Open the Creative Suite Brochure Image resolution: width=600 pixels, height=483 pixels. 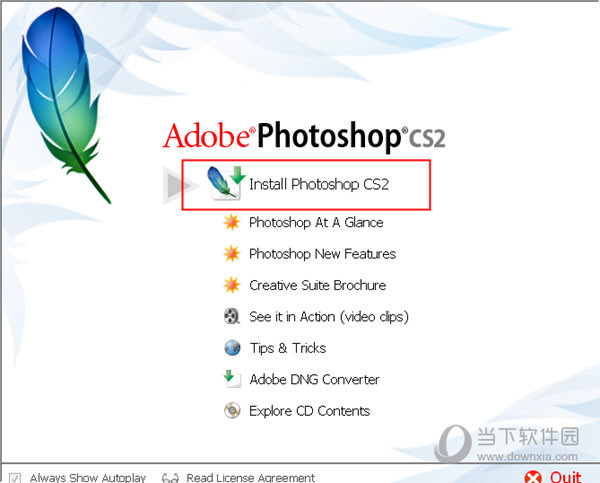(x=318, y=285)
